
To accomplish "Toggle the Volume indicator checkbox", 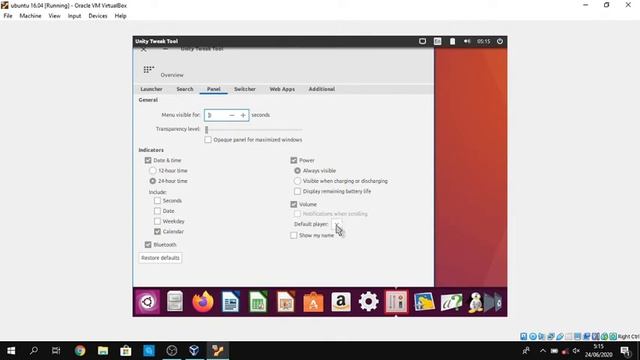I will tap(293, 204).
